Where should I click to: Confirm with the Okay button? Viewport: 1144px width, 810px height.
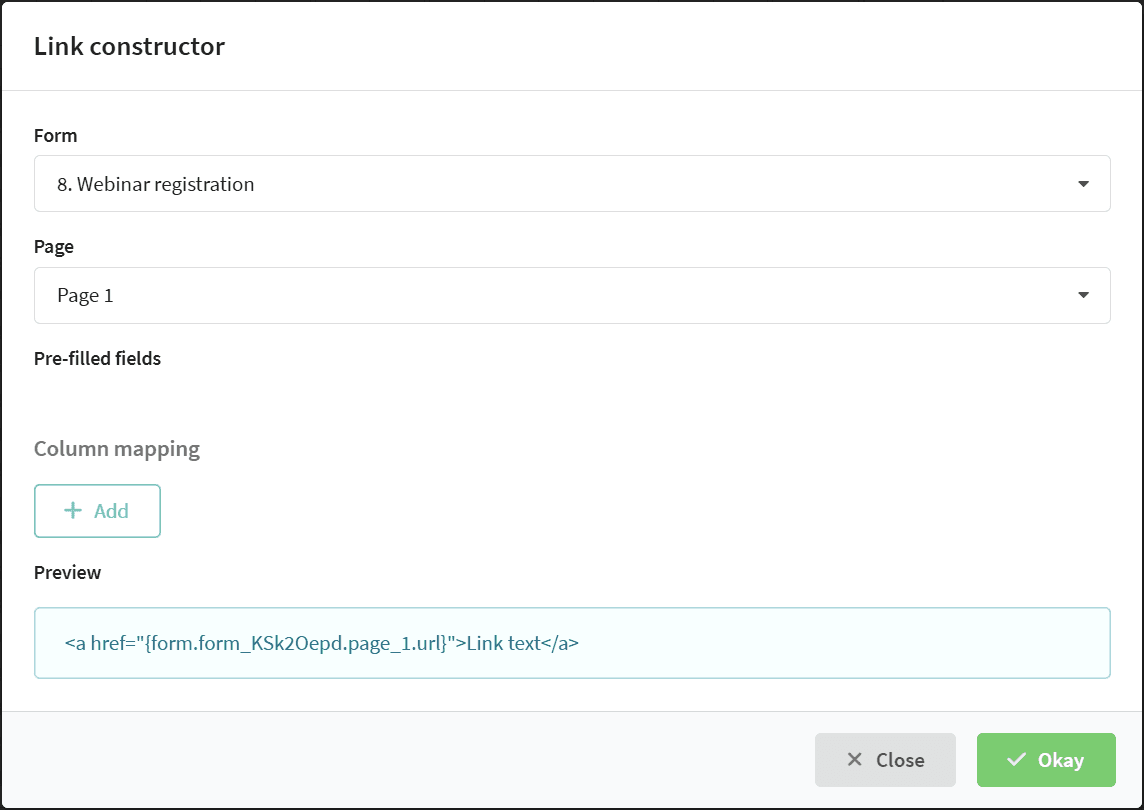[x=1046, y=760]
